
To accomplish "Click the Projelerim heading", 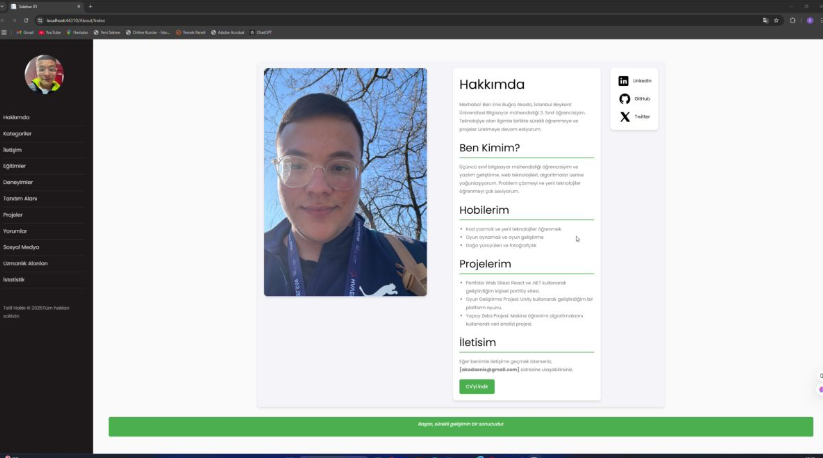I will 485,264.
